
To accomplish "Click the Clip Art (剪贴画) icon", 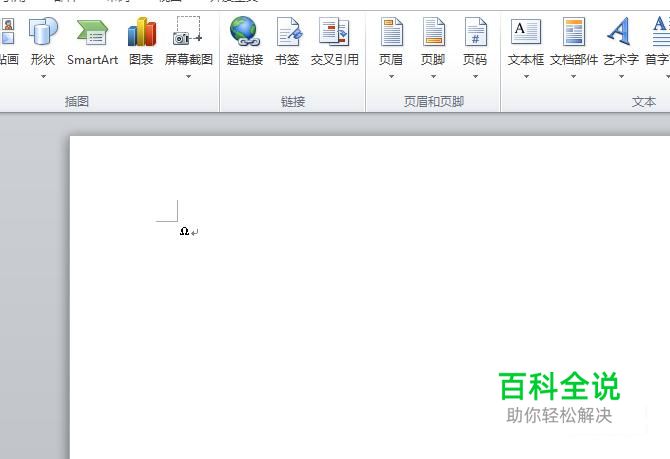I will click(7, 31).
